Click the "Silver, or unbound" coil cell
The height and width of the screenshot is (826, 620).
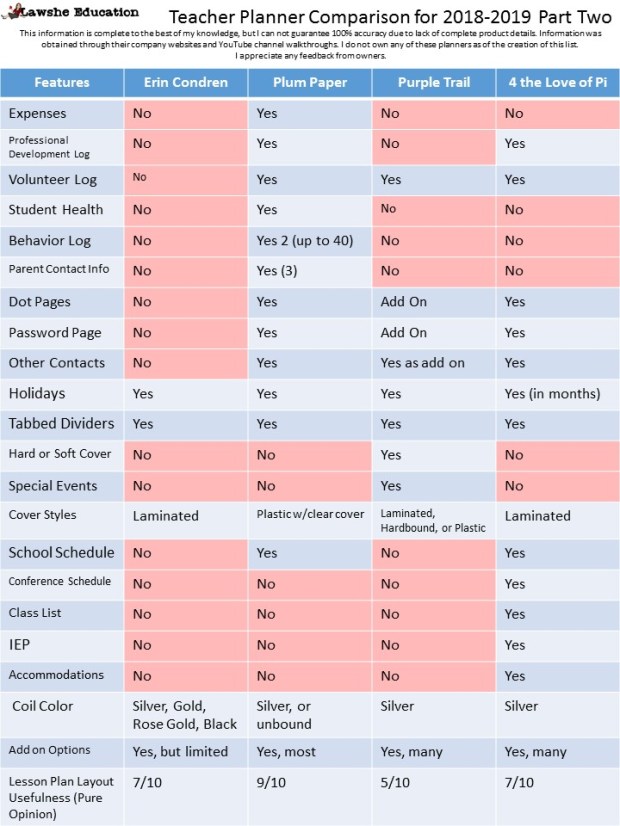(285, 715)
